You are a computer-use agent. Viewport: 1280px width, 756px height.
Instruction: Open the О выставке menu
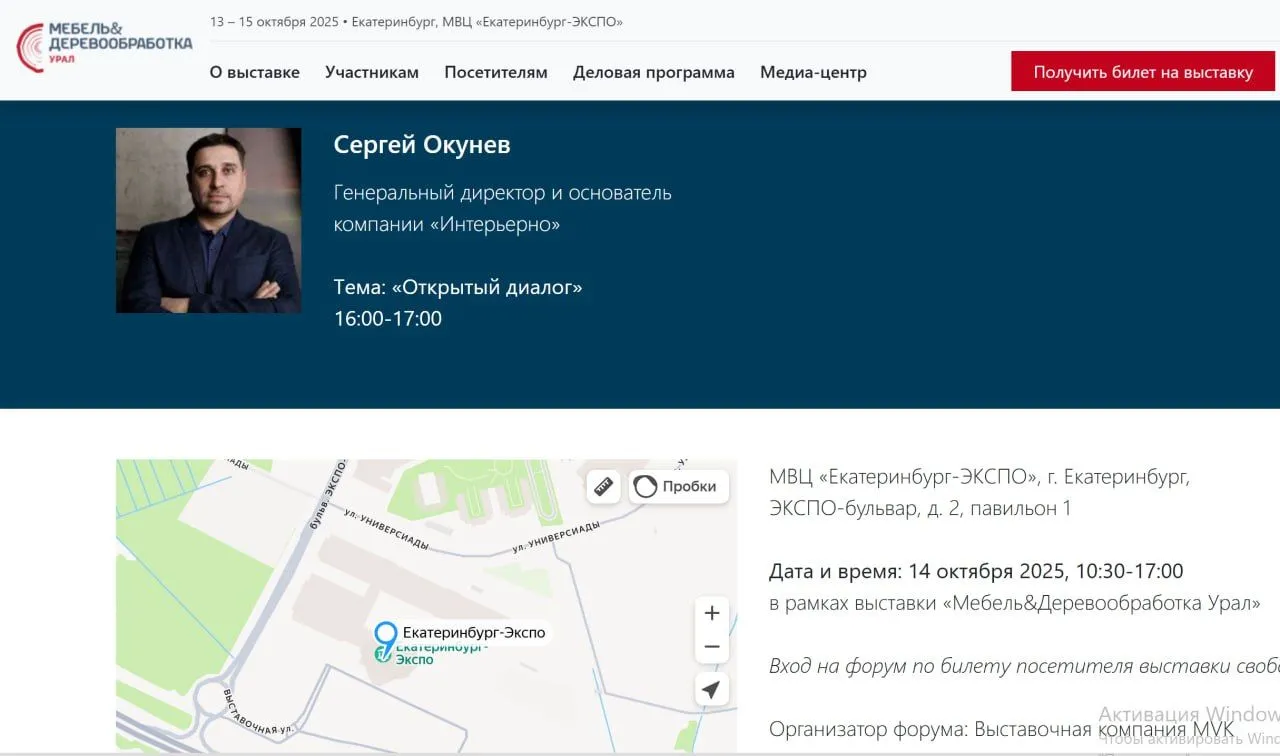click(254, 72)
